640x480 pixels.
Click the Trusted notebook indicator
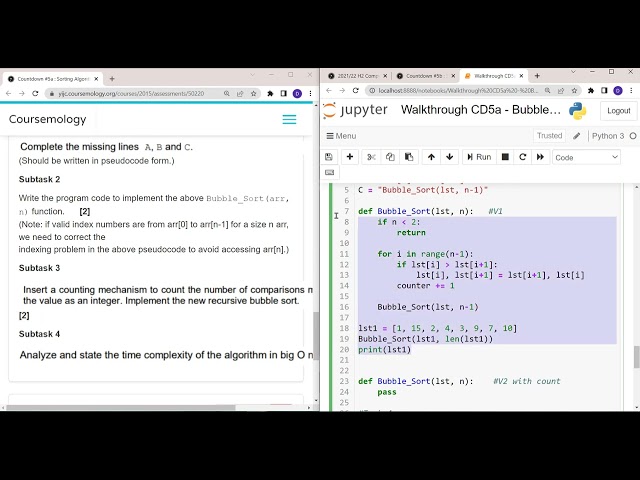tap(549, 136)
